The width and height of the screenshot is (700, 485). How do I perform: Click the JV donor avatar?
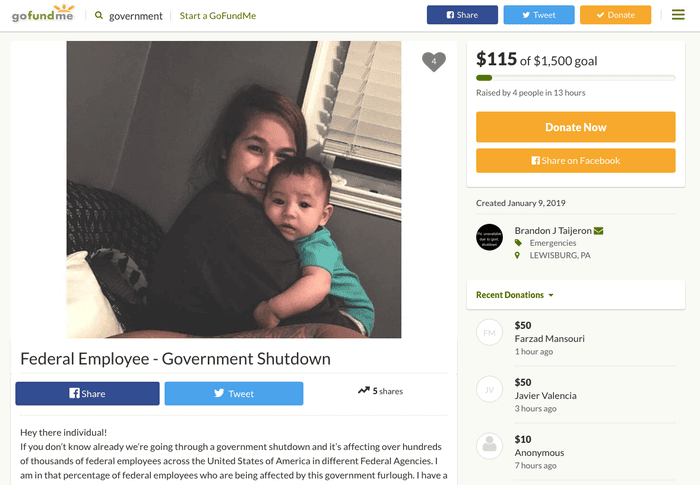(x=489, y=389)
